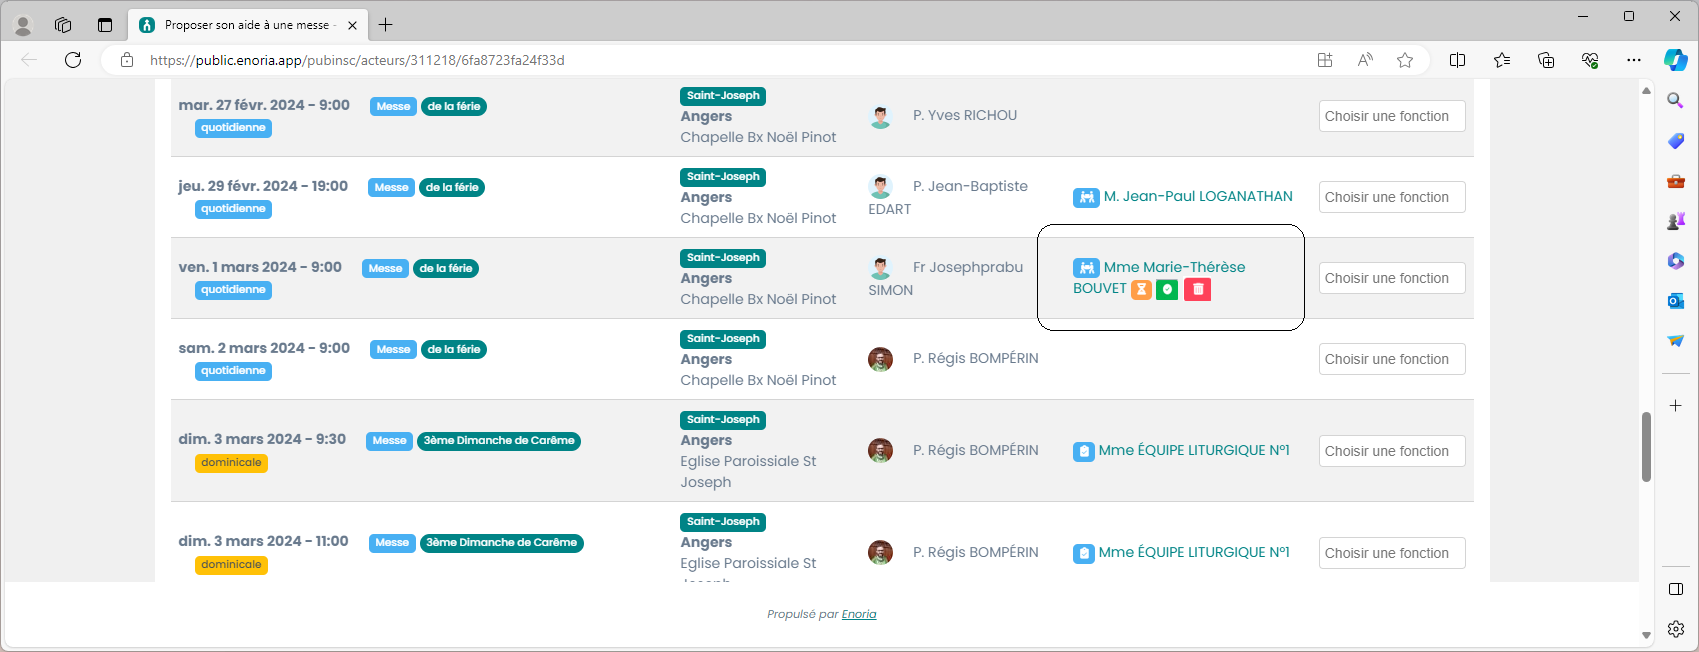Image resolution: width=1699 pixels, height=652 pixels.
Task: Click the blue icon before Mme Marie-Thérèse
Action: (x=1085, y=268)
